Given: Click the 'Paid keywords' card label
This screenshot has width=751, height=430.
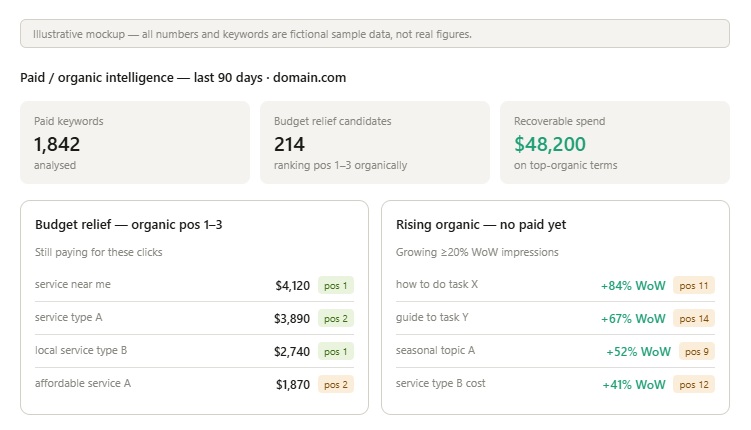Looking at the screenshot, I should pyautogui.click(x=68, y=121).
